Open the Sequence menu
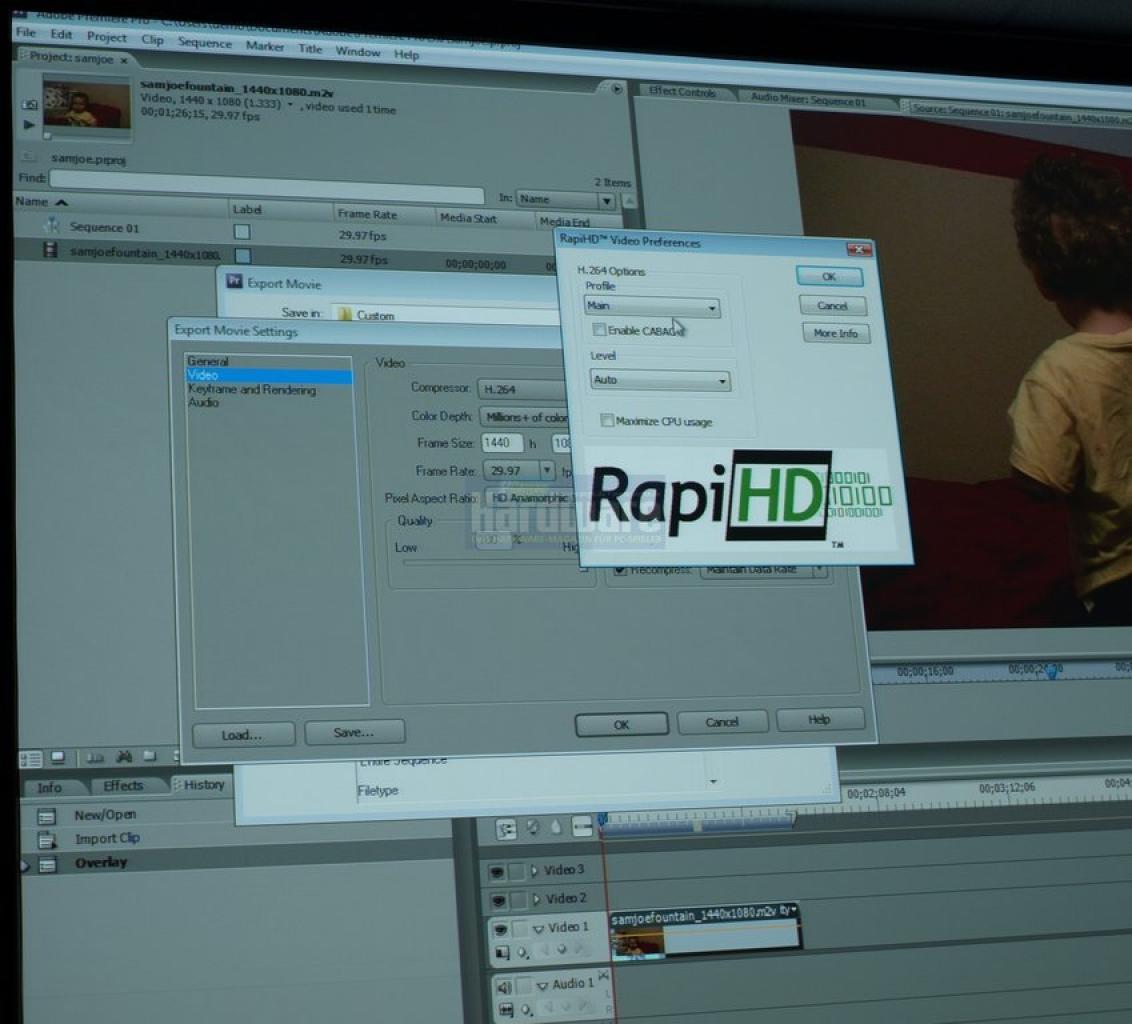The height and width of the screenshot is (1024, 1132). click(x=205, y=43)
